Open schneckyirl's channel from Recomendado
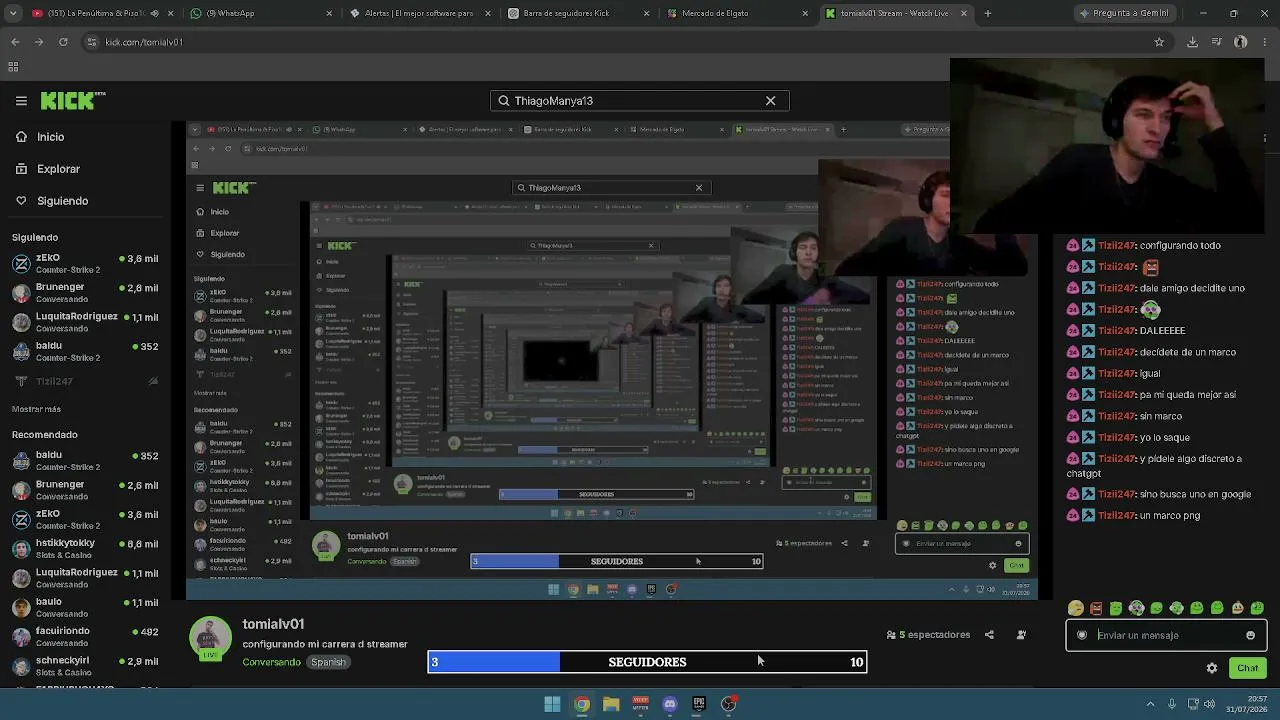 (x=85, y=665)
